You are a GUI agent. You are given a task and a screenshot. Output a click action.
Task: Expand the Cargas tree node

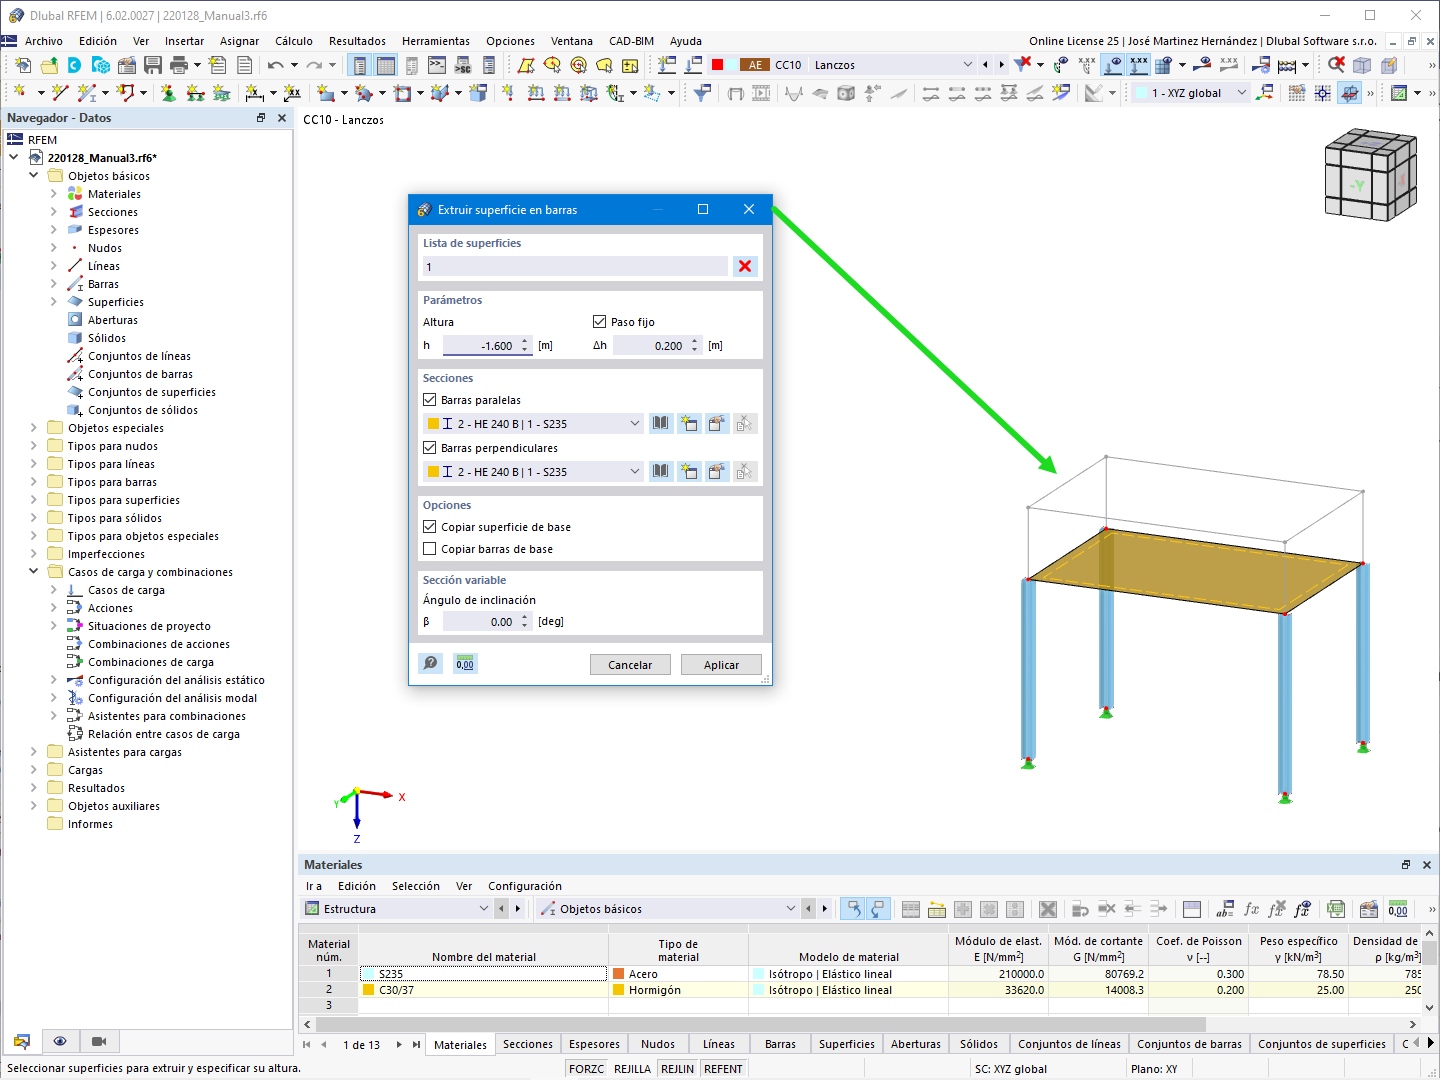(33, 770)
